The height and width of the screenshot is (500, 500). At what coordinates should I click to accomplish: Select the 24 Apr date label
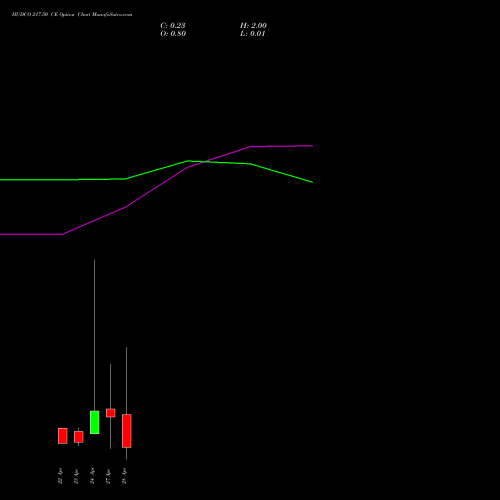click(92, 476)
